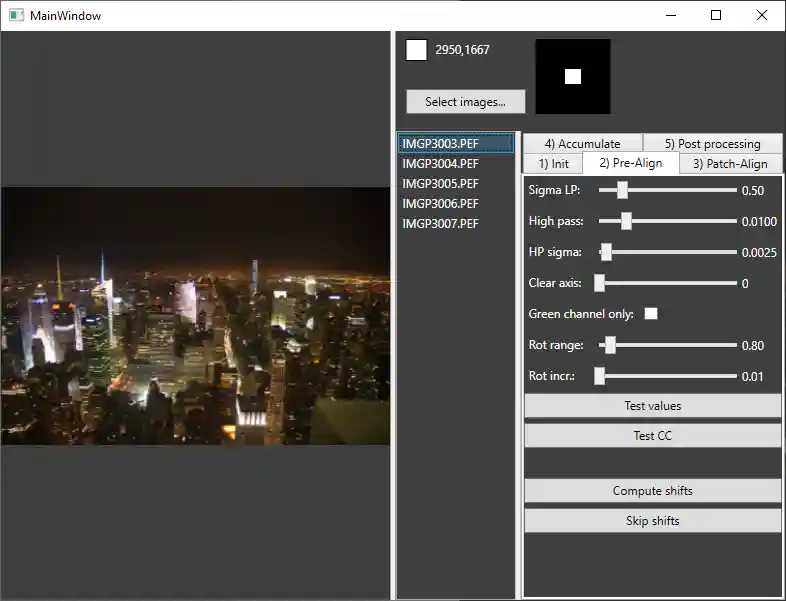This screenshot has height=601, width=786.
Task: Click the Sigma LP slider handle
Action: click(x=622, y=190)
